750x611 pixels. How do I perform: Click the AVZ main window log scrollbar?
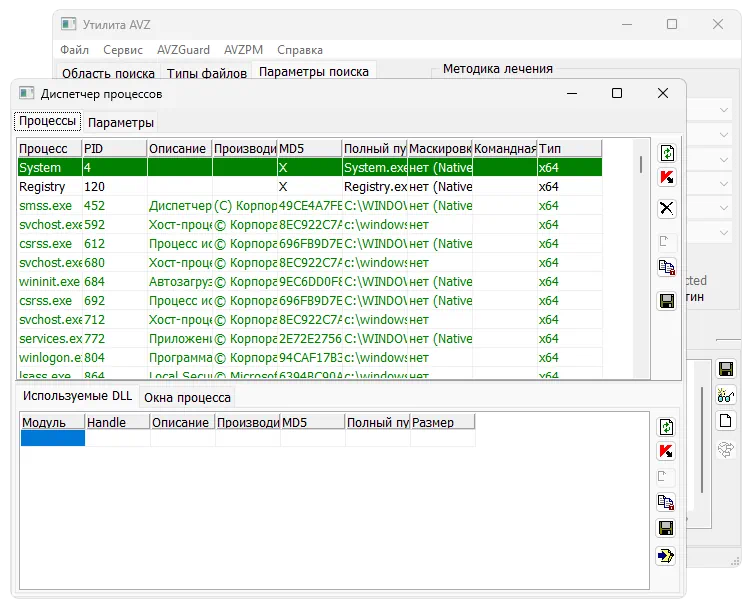tap(702, 439)
